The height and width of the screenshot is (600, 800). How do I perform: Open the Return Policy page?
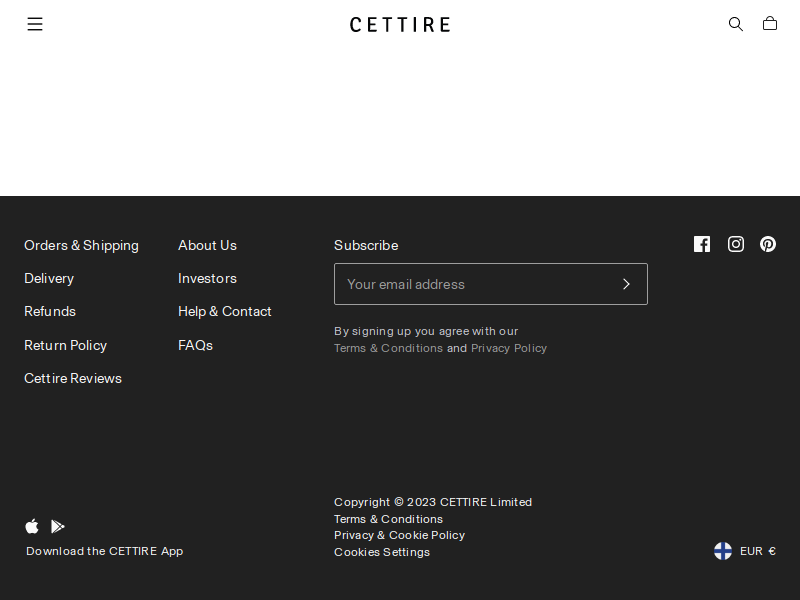click(65, 345)
